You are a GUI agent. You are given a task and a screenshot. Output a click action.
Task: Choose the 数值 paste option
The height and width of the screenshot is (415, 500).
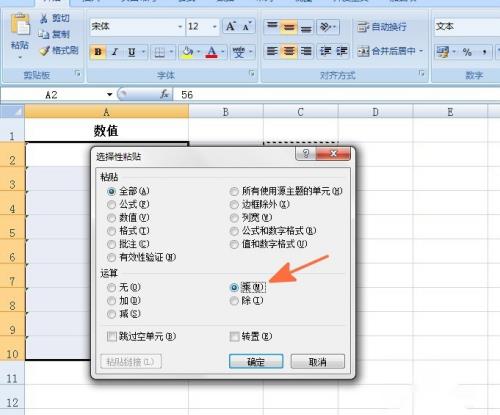(x=111, y=218)
